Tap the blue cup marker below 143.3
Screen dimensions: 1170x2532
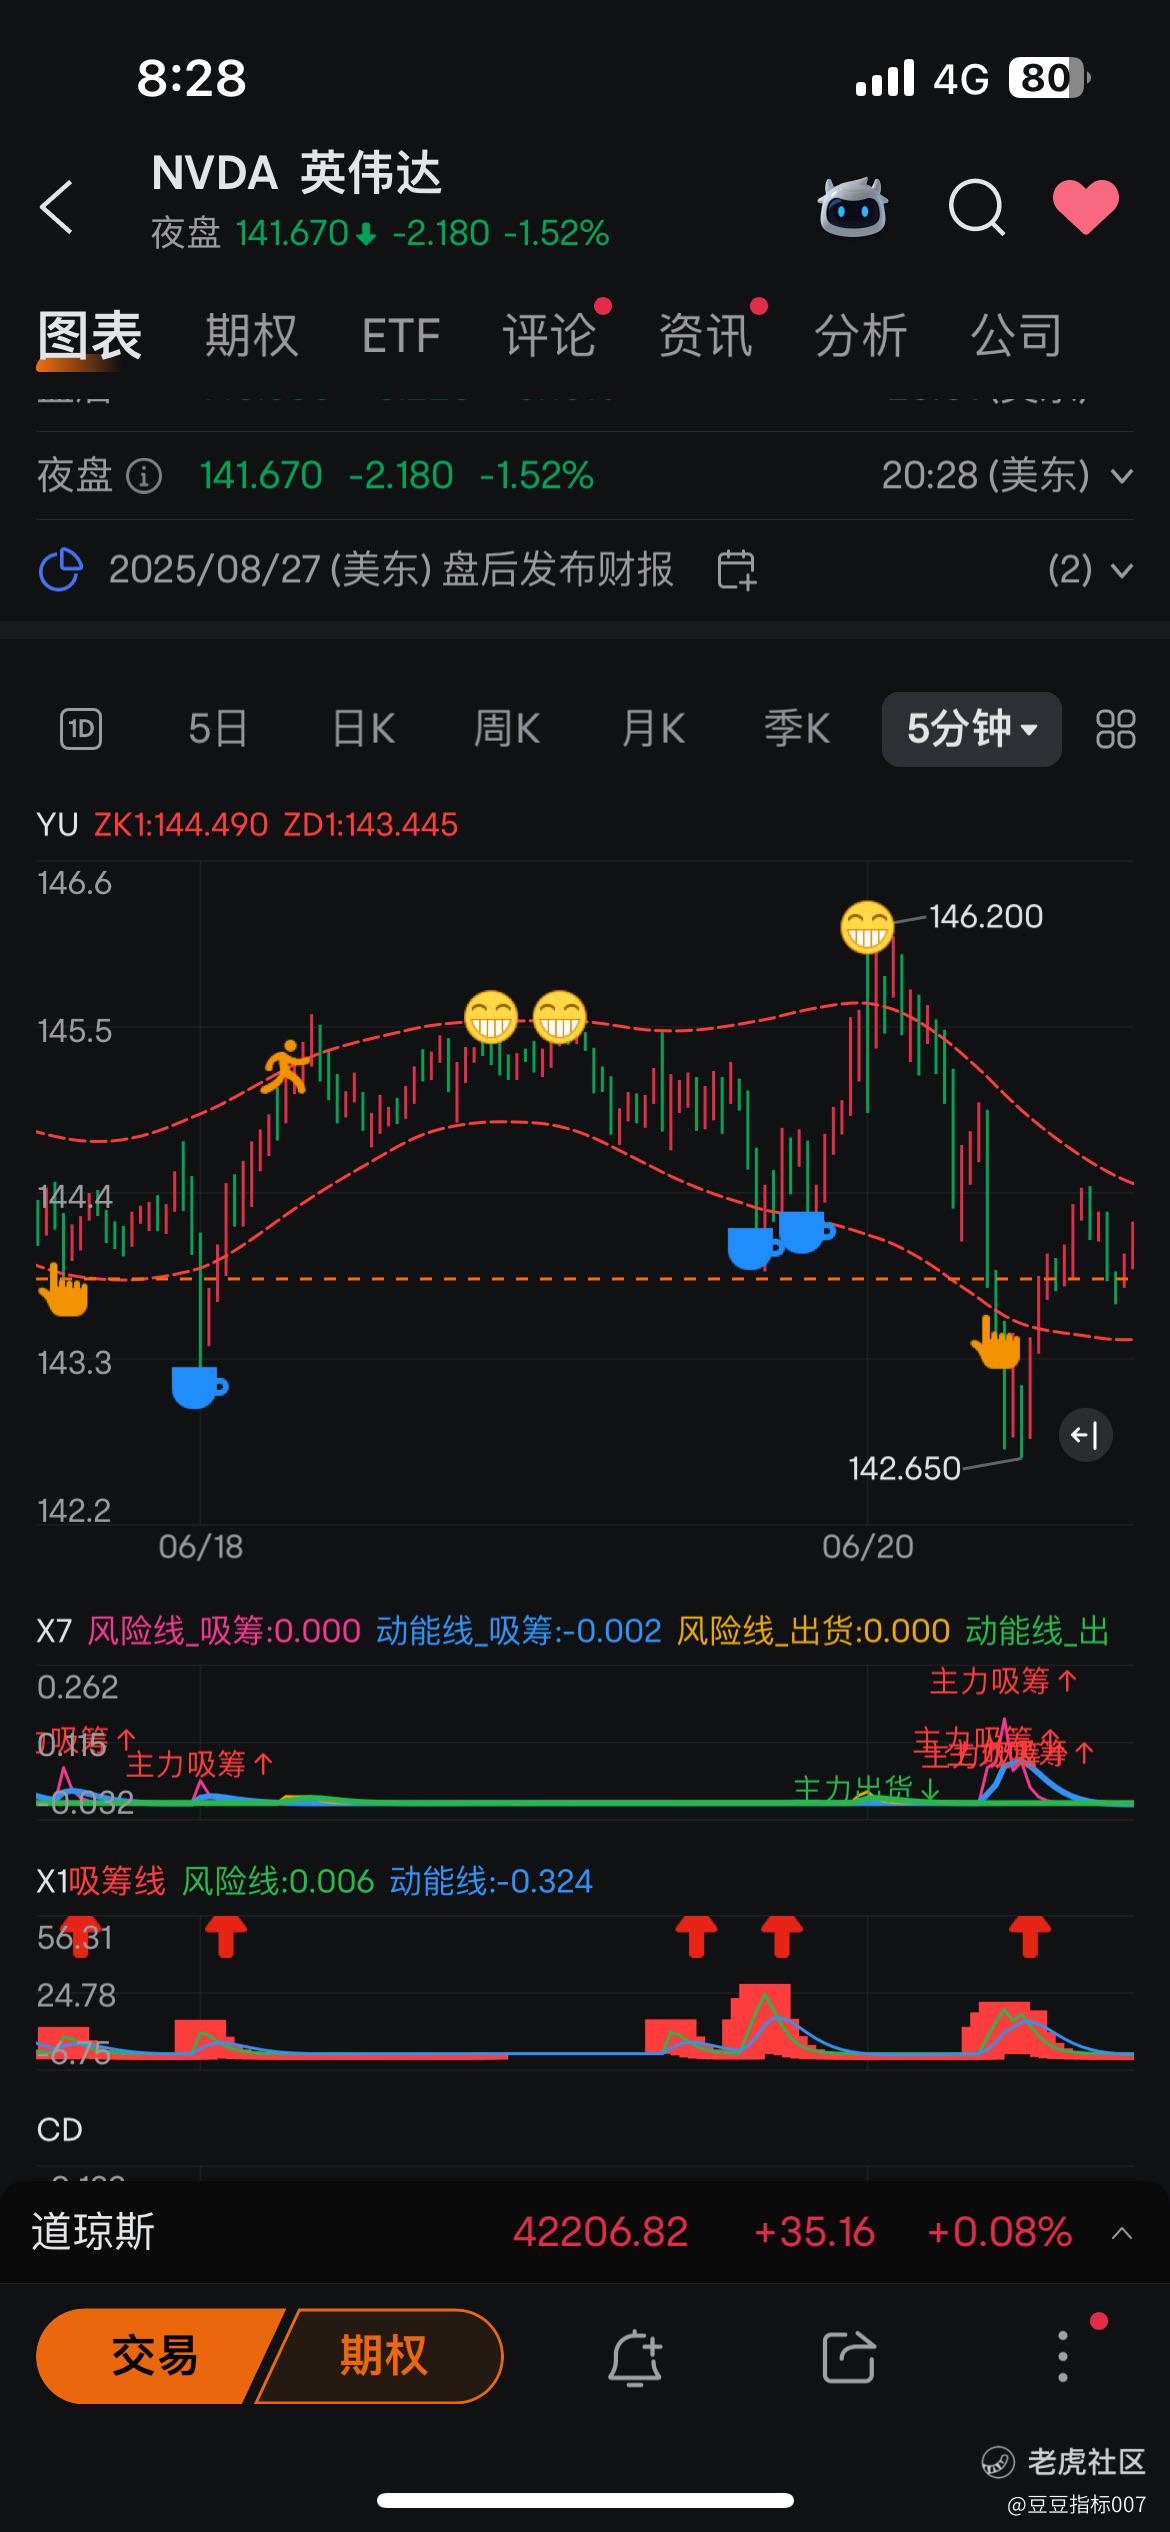tap(199, 1387)
